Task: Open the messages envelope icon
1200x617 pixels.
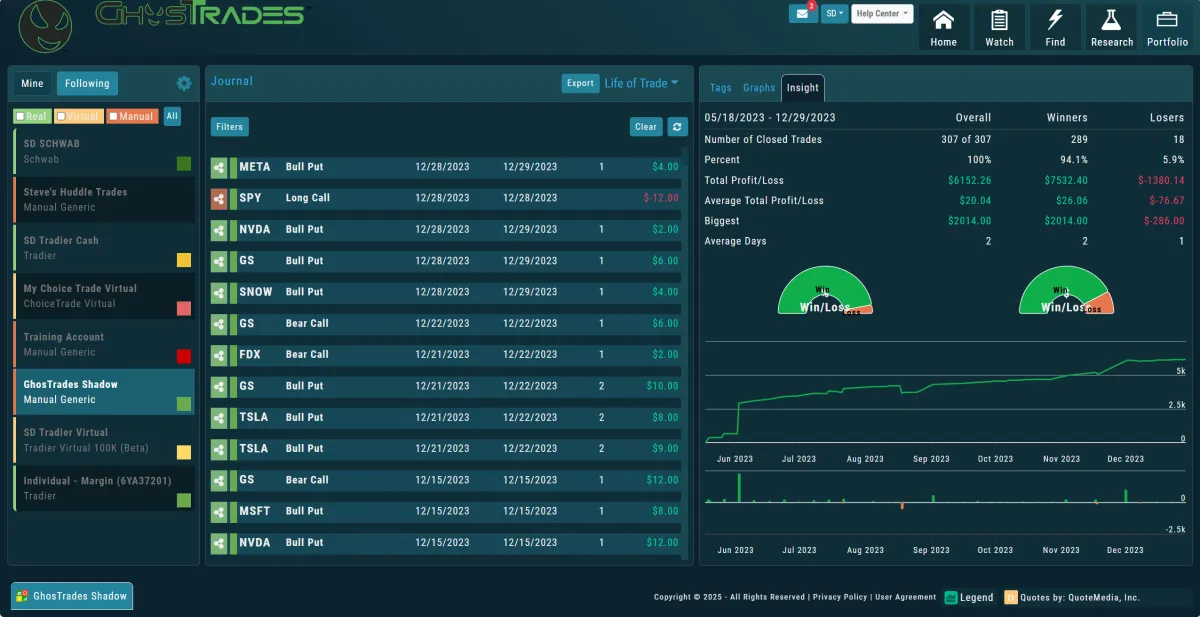Action: [803, 14]
